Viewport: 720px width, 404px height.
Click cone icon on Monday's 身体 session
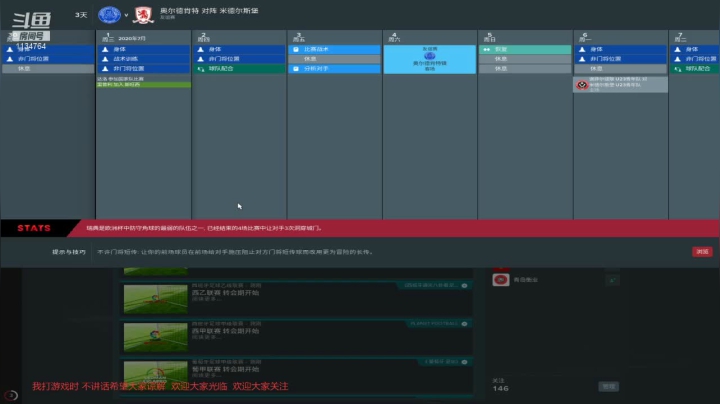tap(582, 49)
